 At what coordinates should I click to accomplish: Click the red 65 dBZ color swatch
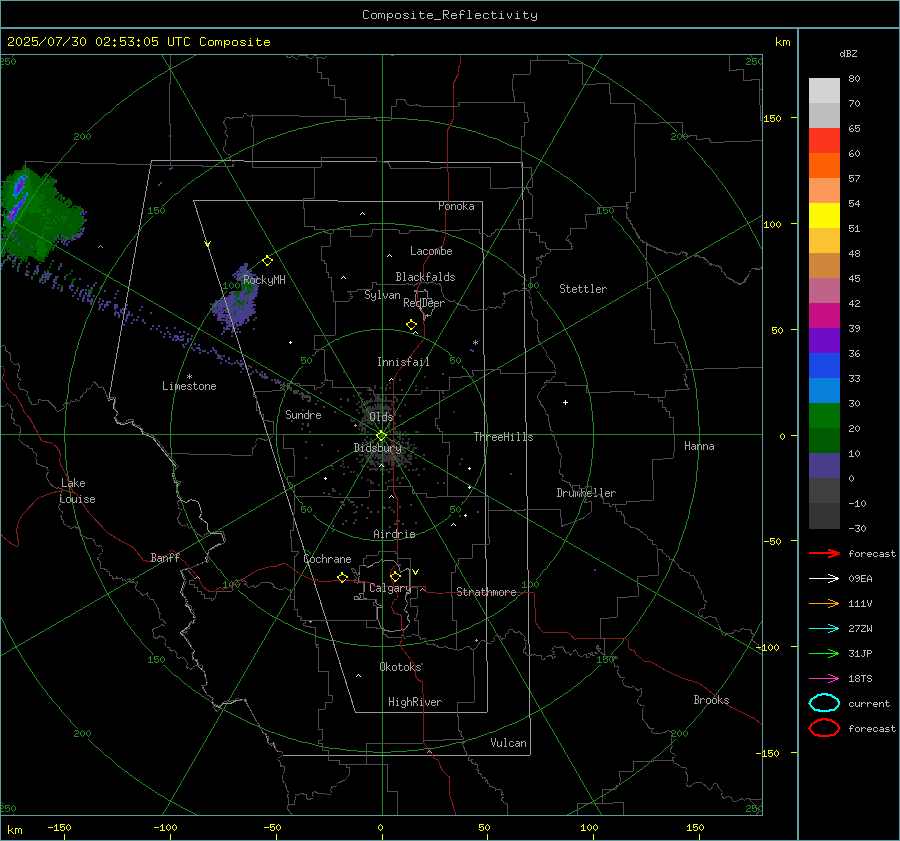[x=824, y=140]
